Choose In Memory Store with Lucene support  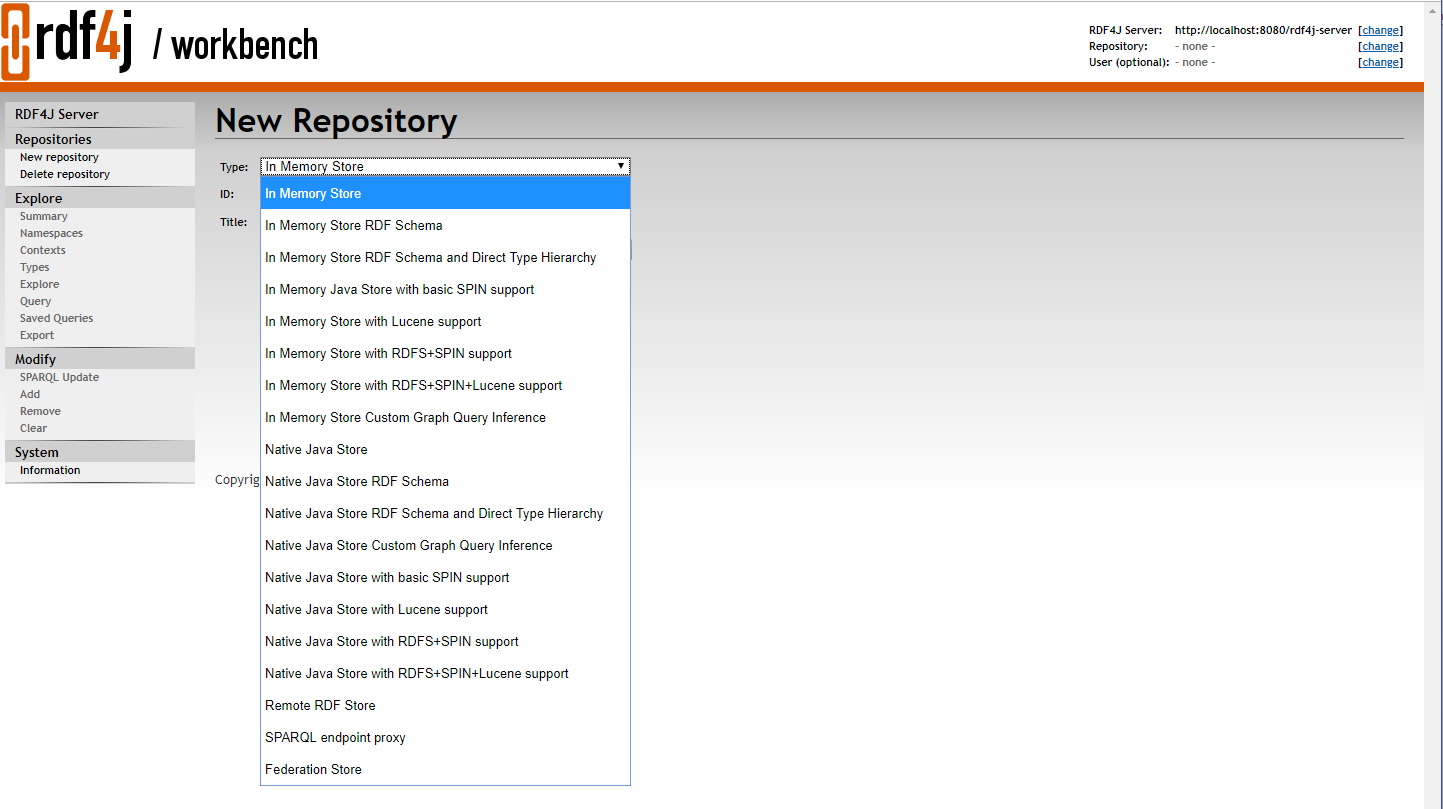pyautogui.click(x=445, y=321)
